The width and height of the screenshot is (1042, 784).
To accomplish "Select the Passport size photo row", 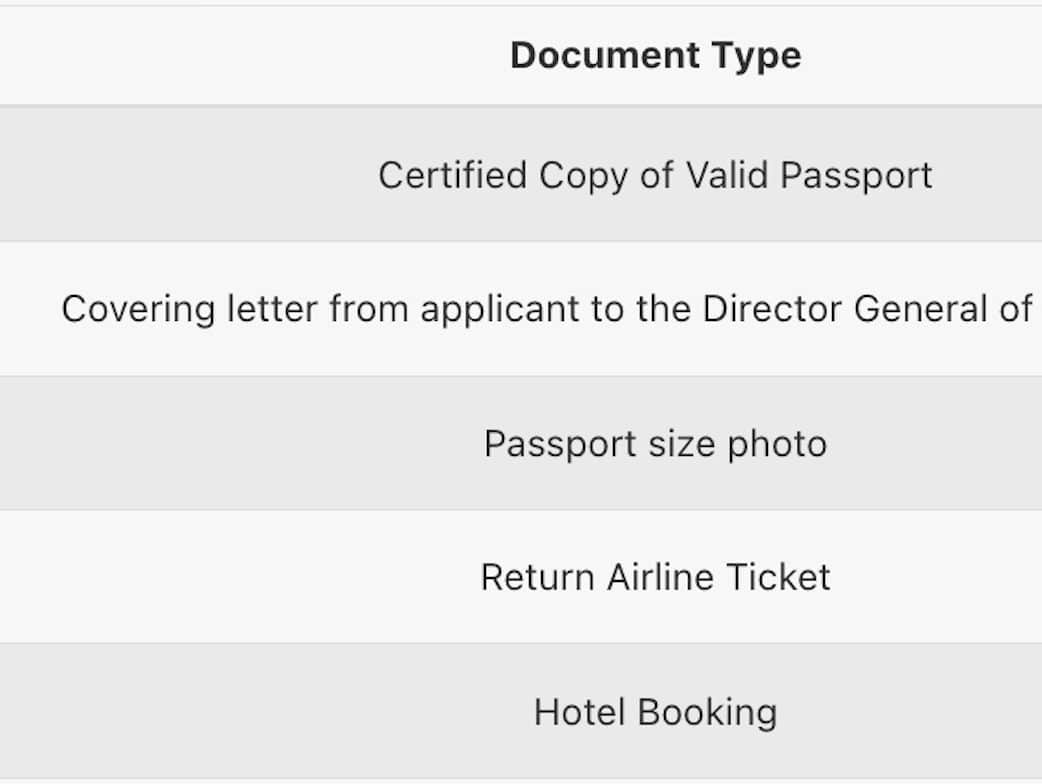I will coord(655,443).
